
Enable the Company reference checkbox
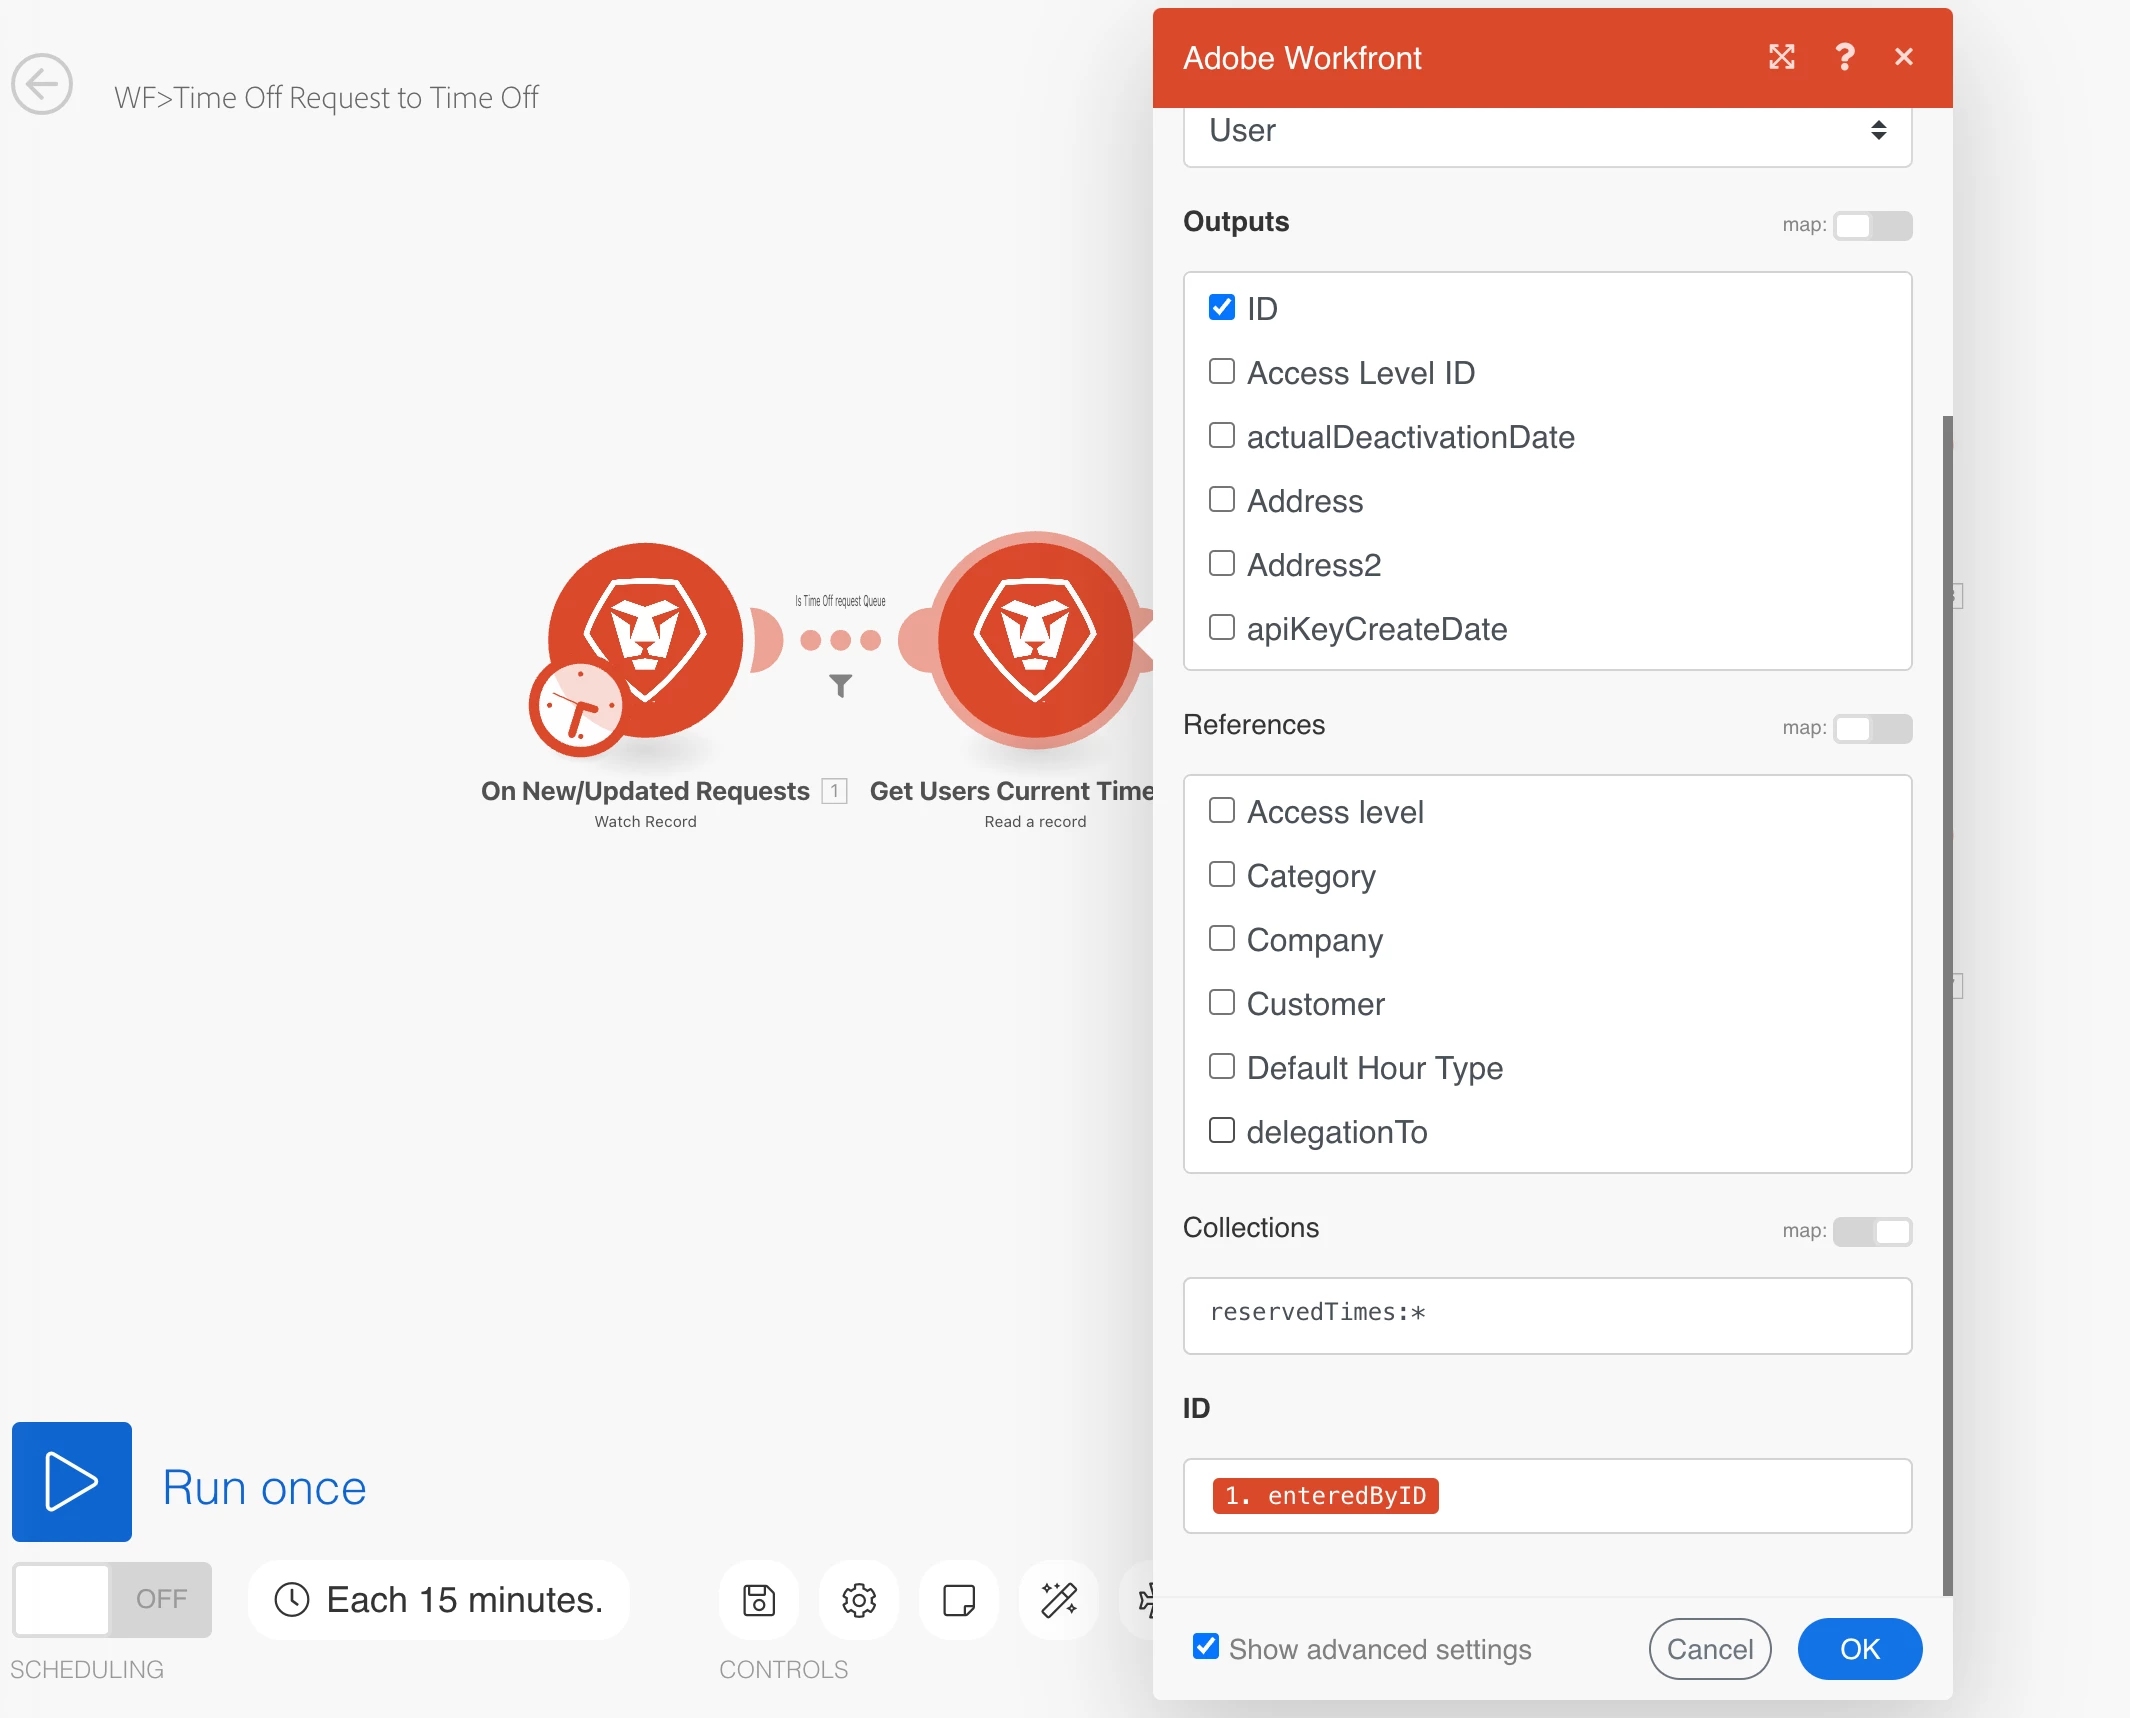pyautogui.click(x=1222, y=938)
